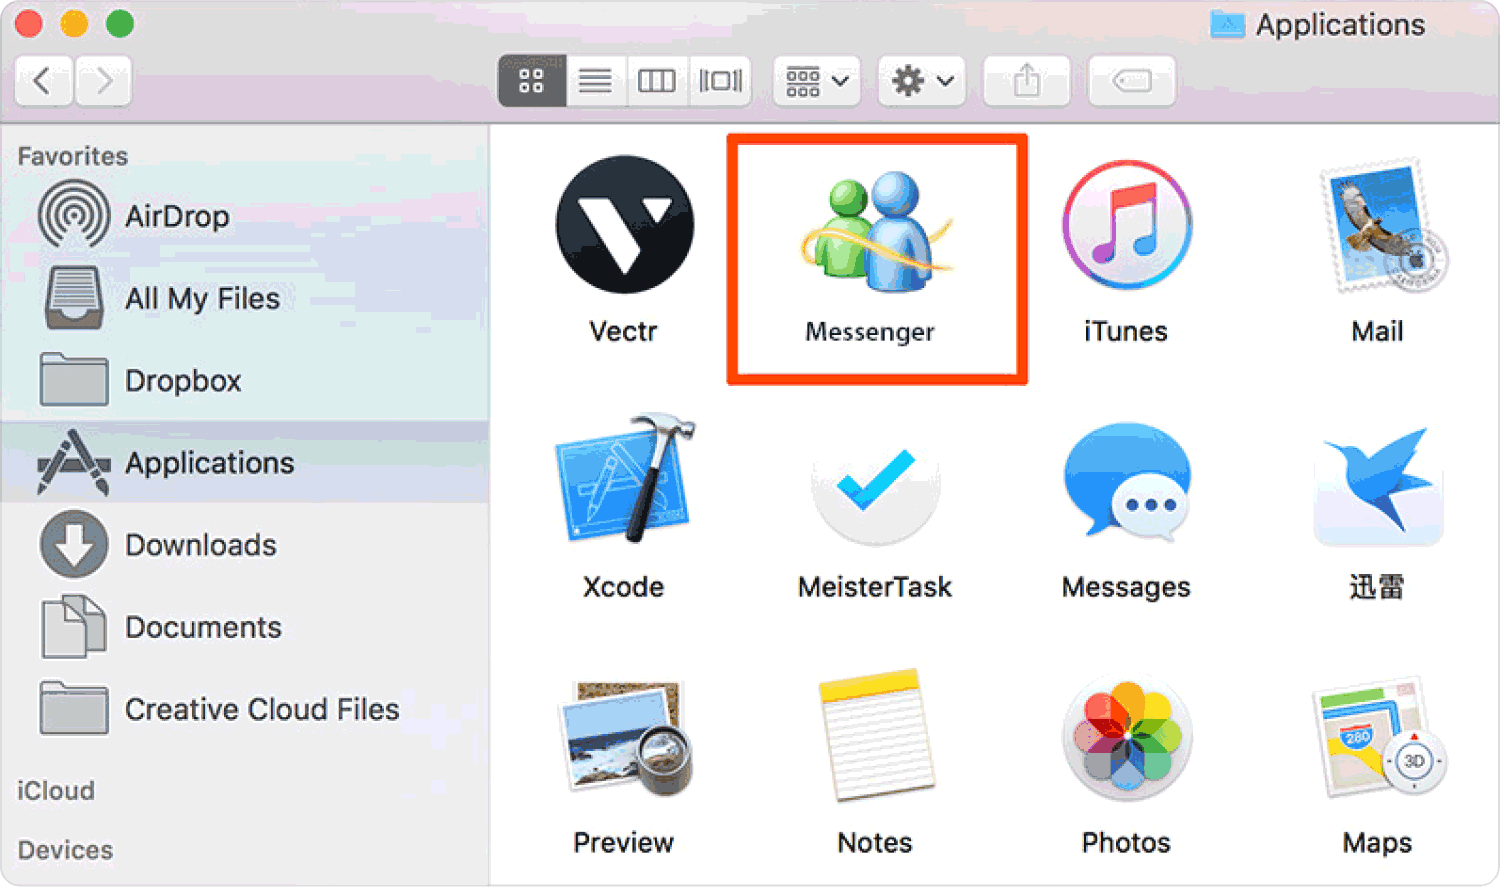Click the Preview label text

(623, 843)
